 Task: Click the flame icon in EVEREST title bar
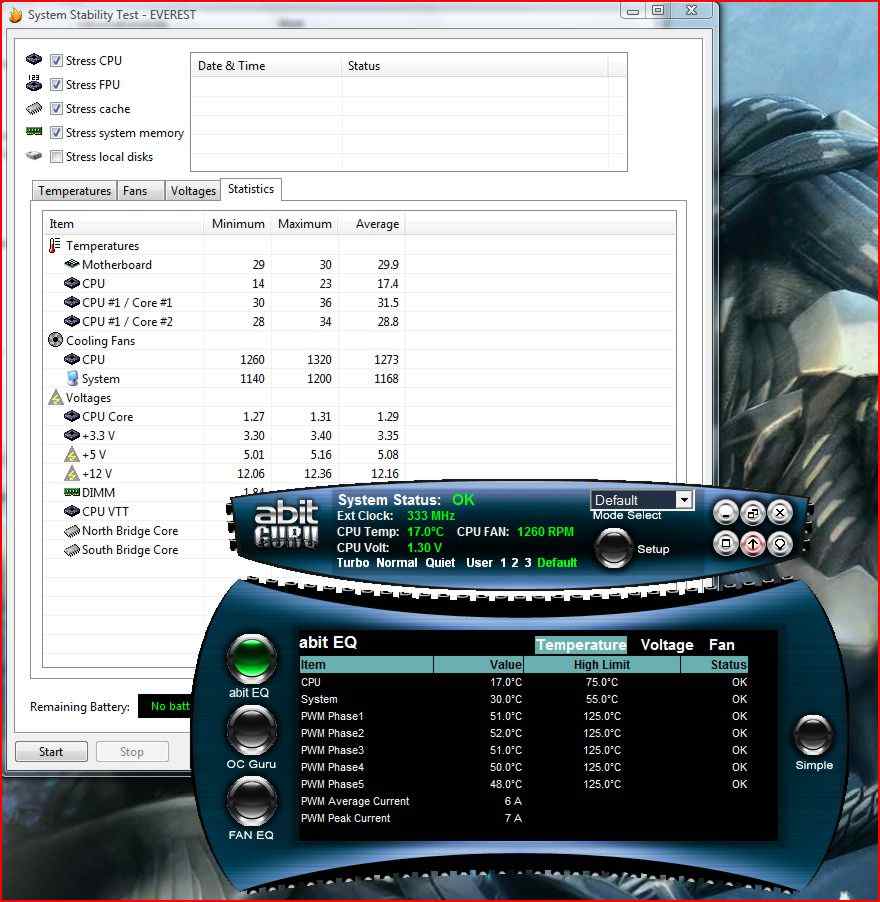[16, 15]
